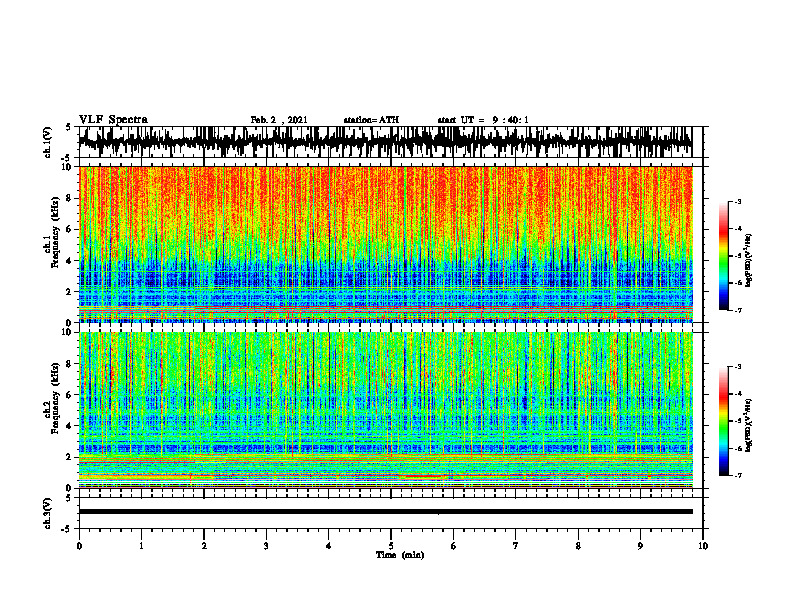This screenshot has height=612, width=792.
Task: Click ch.2 frequency axis tick "4"
Action: point(71,426)
